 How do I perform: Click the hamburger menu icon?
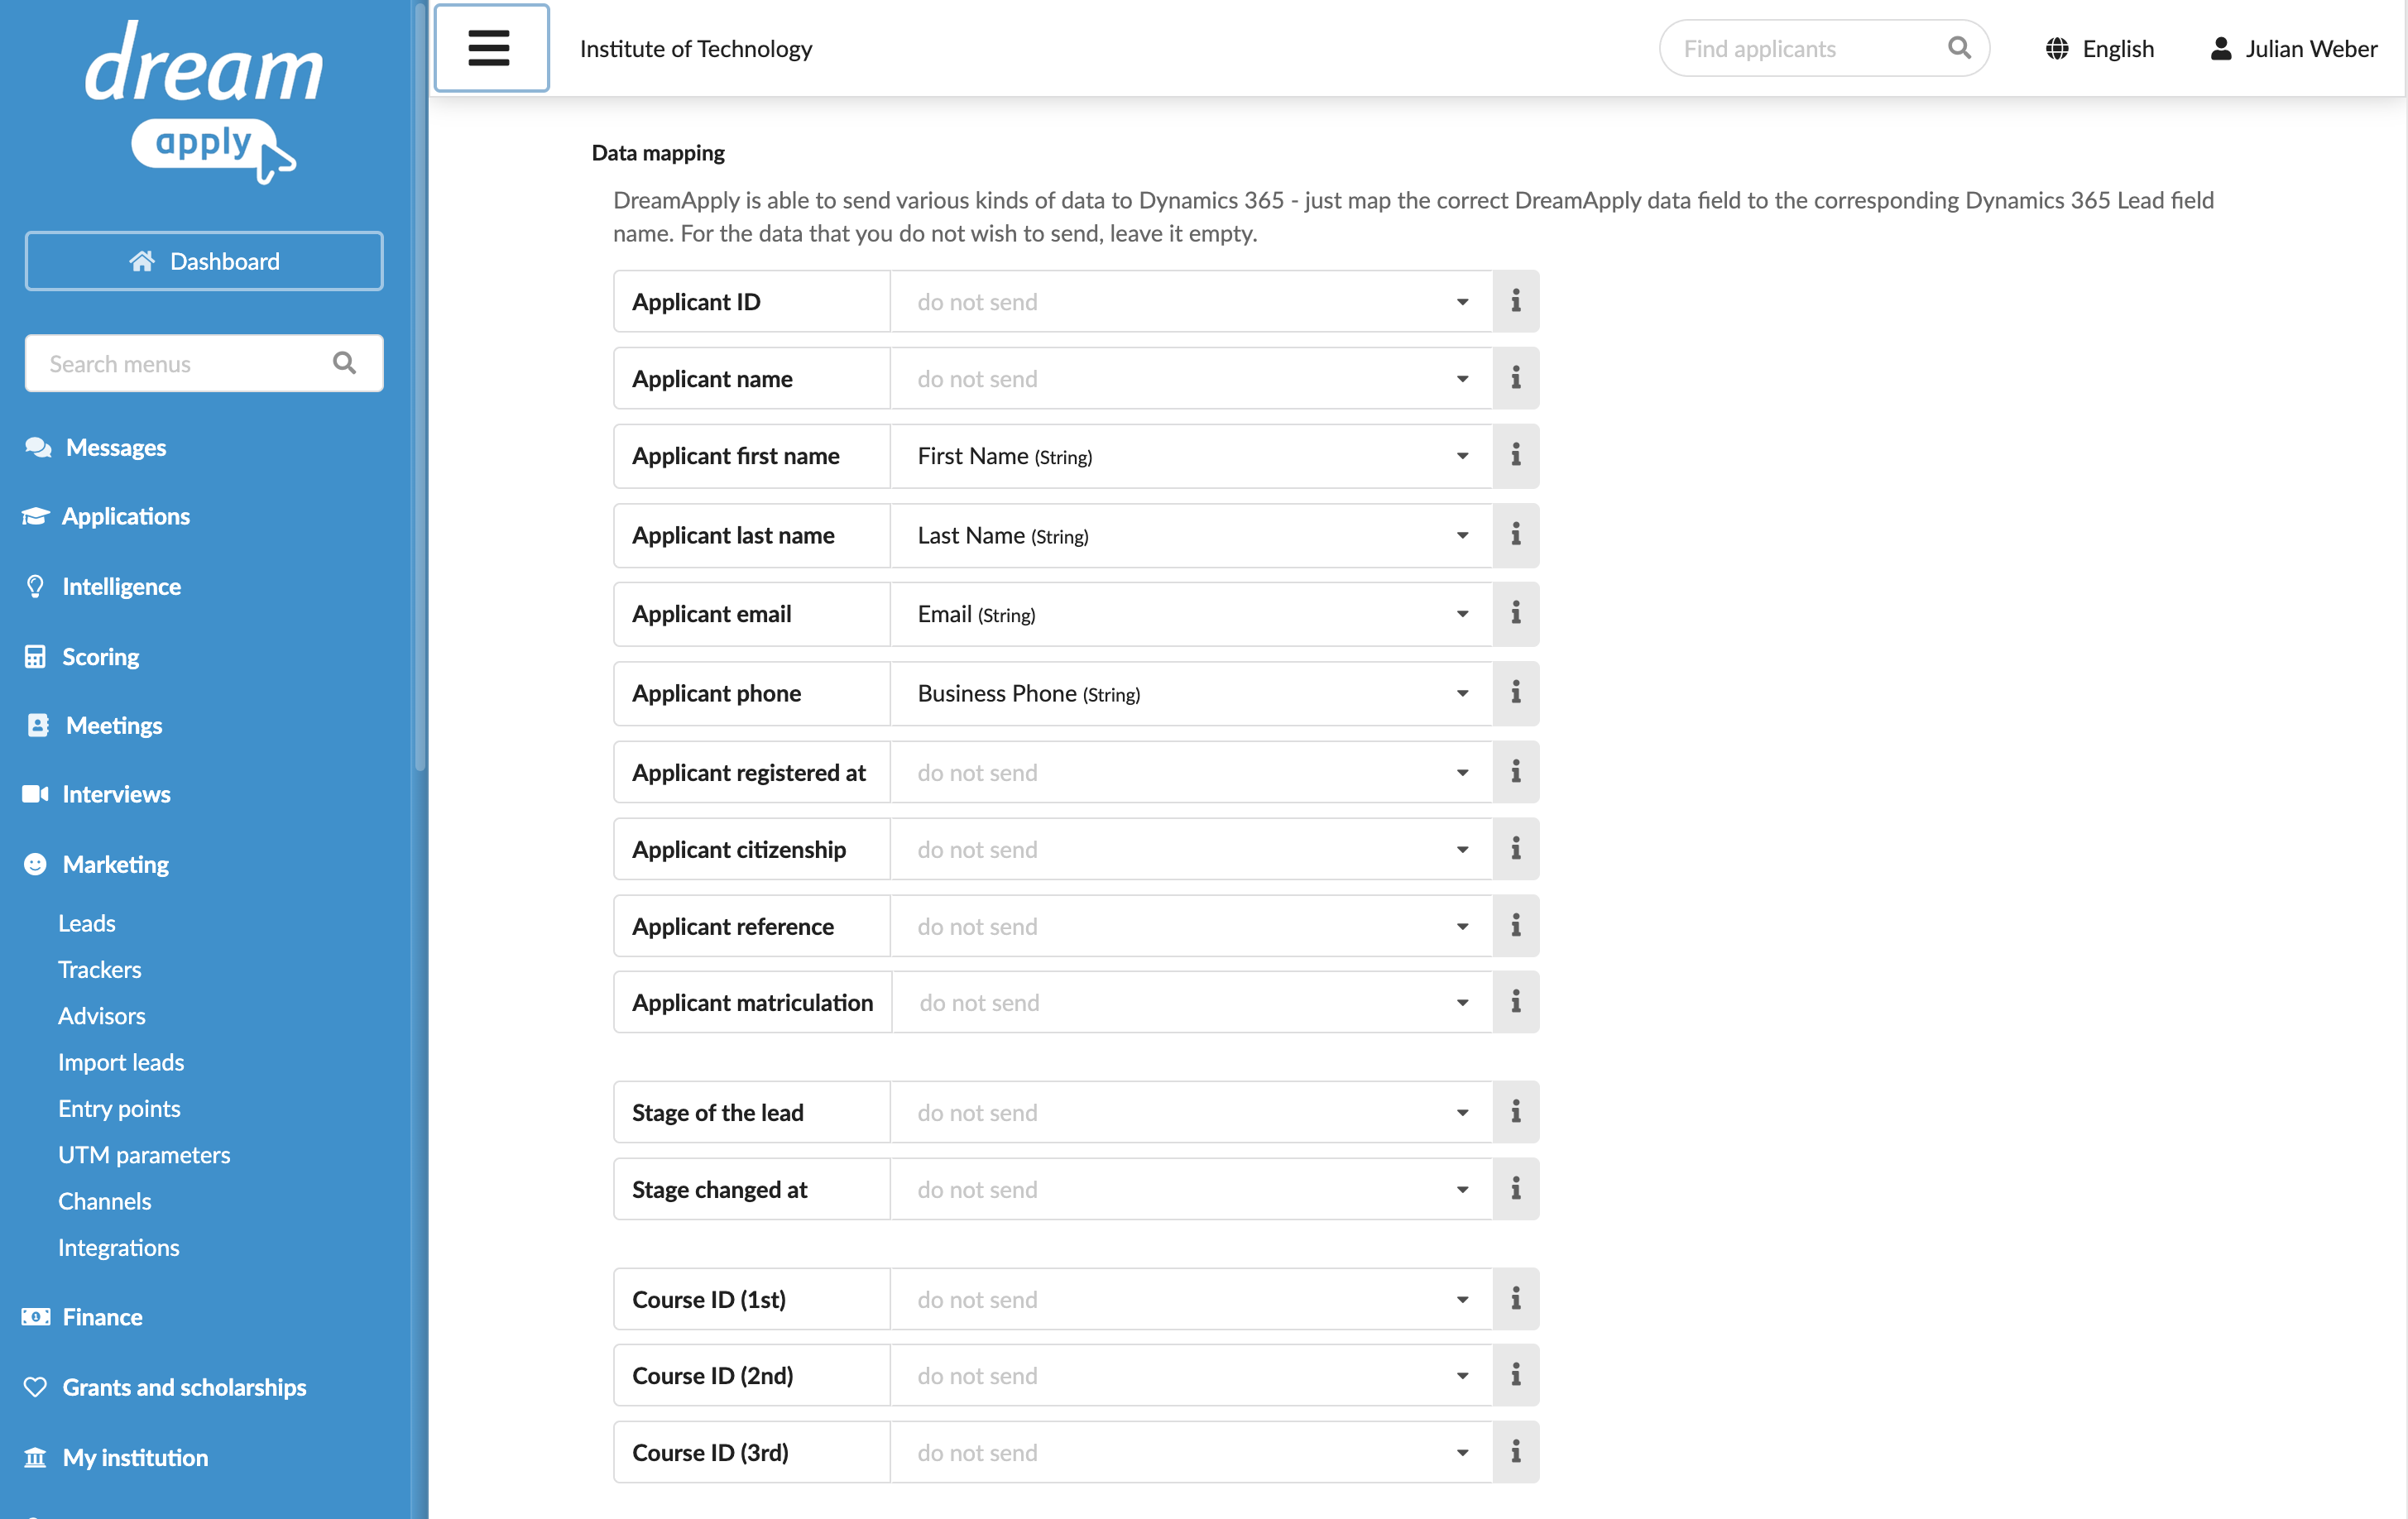490,48
